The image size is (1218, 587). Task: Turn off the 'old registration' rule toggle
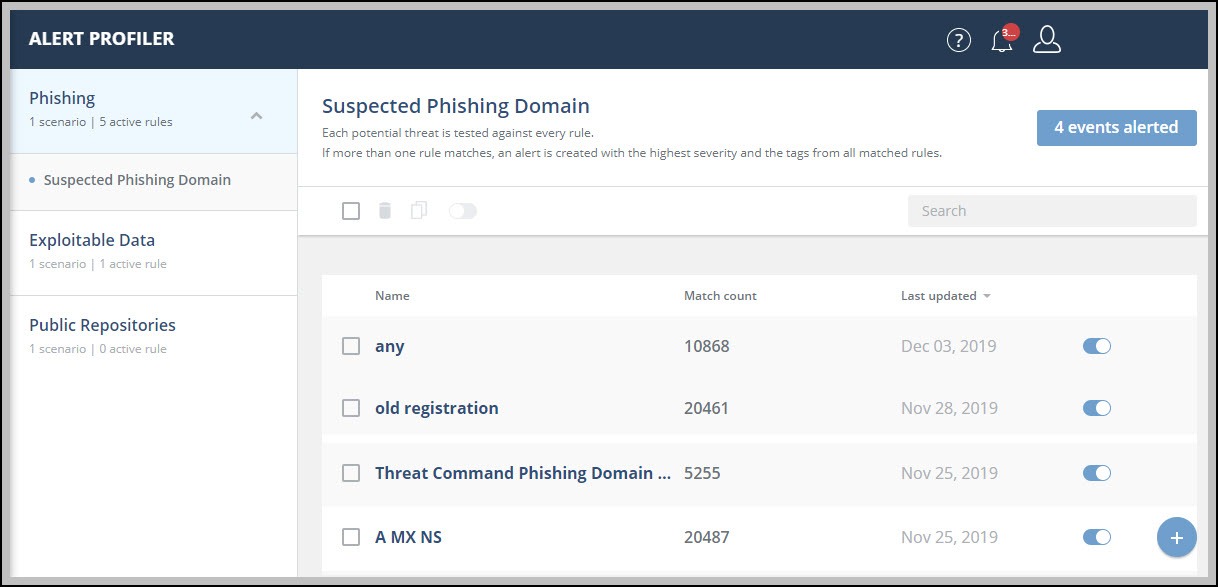click(1096, 408)
